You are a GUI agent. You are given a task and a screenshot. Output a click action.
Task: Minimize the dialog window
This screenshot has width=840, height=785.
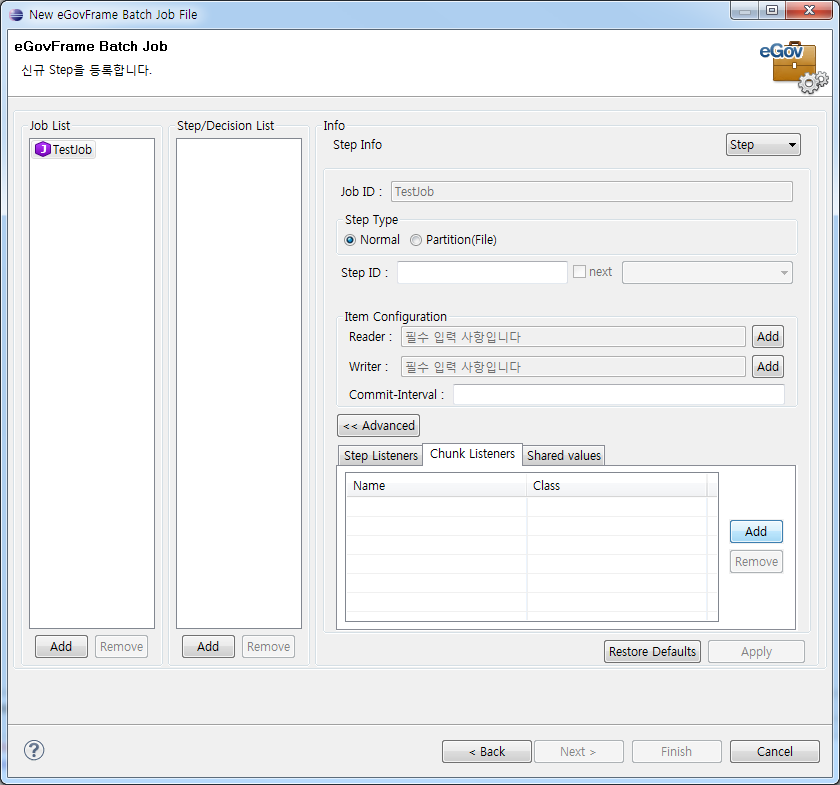744,11
